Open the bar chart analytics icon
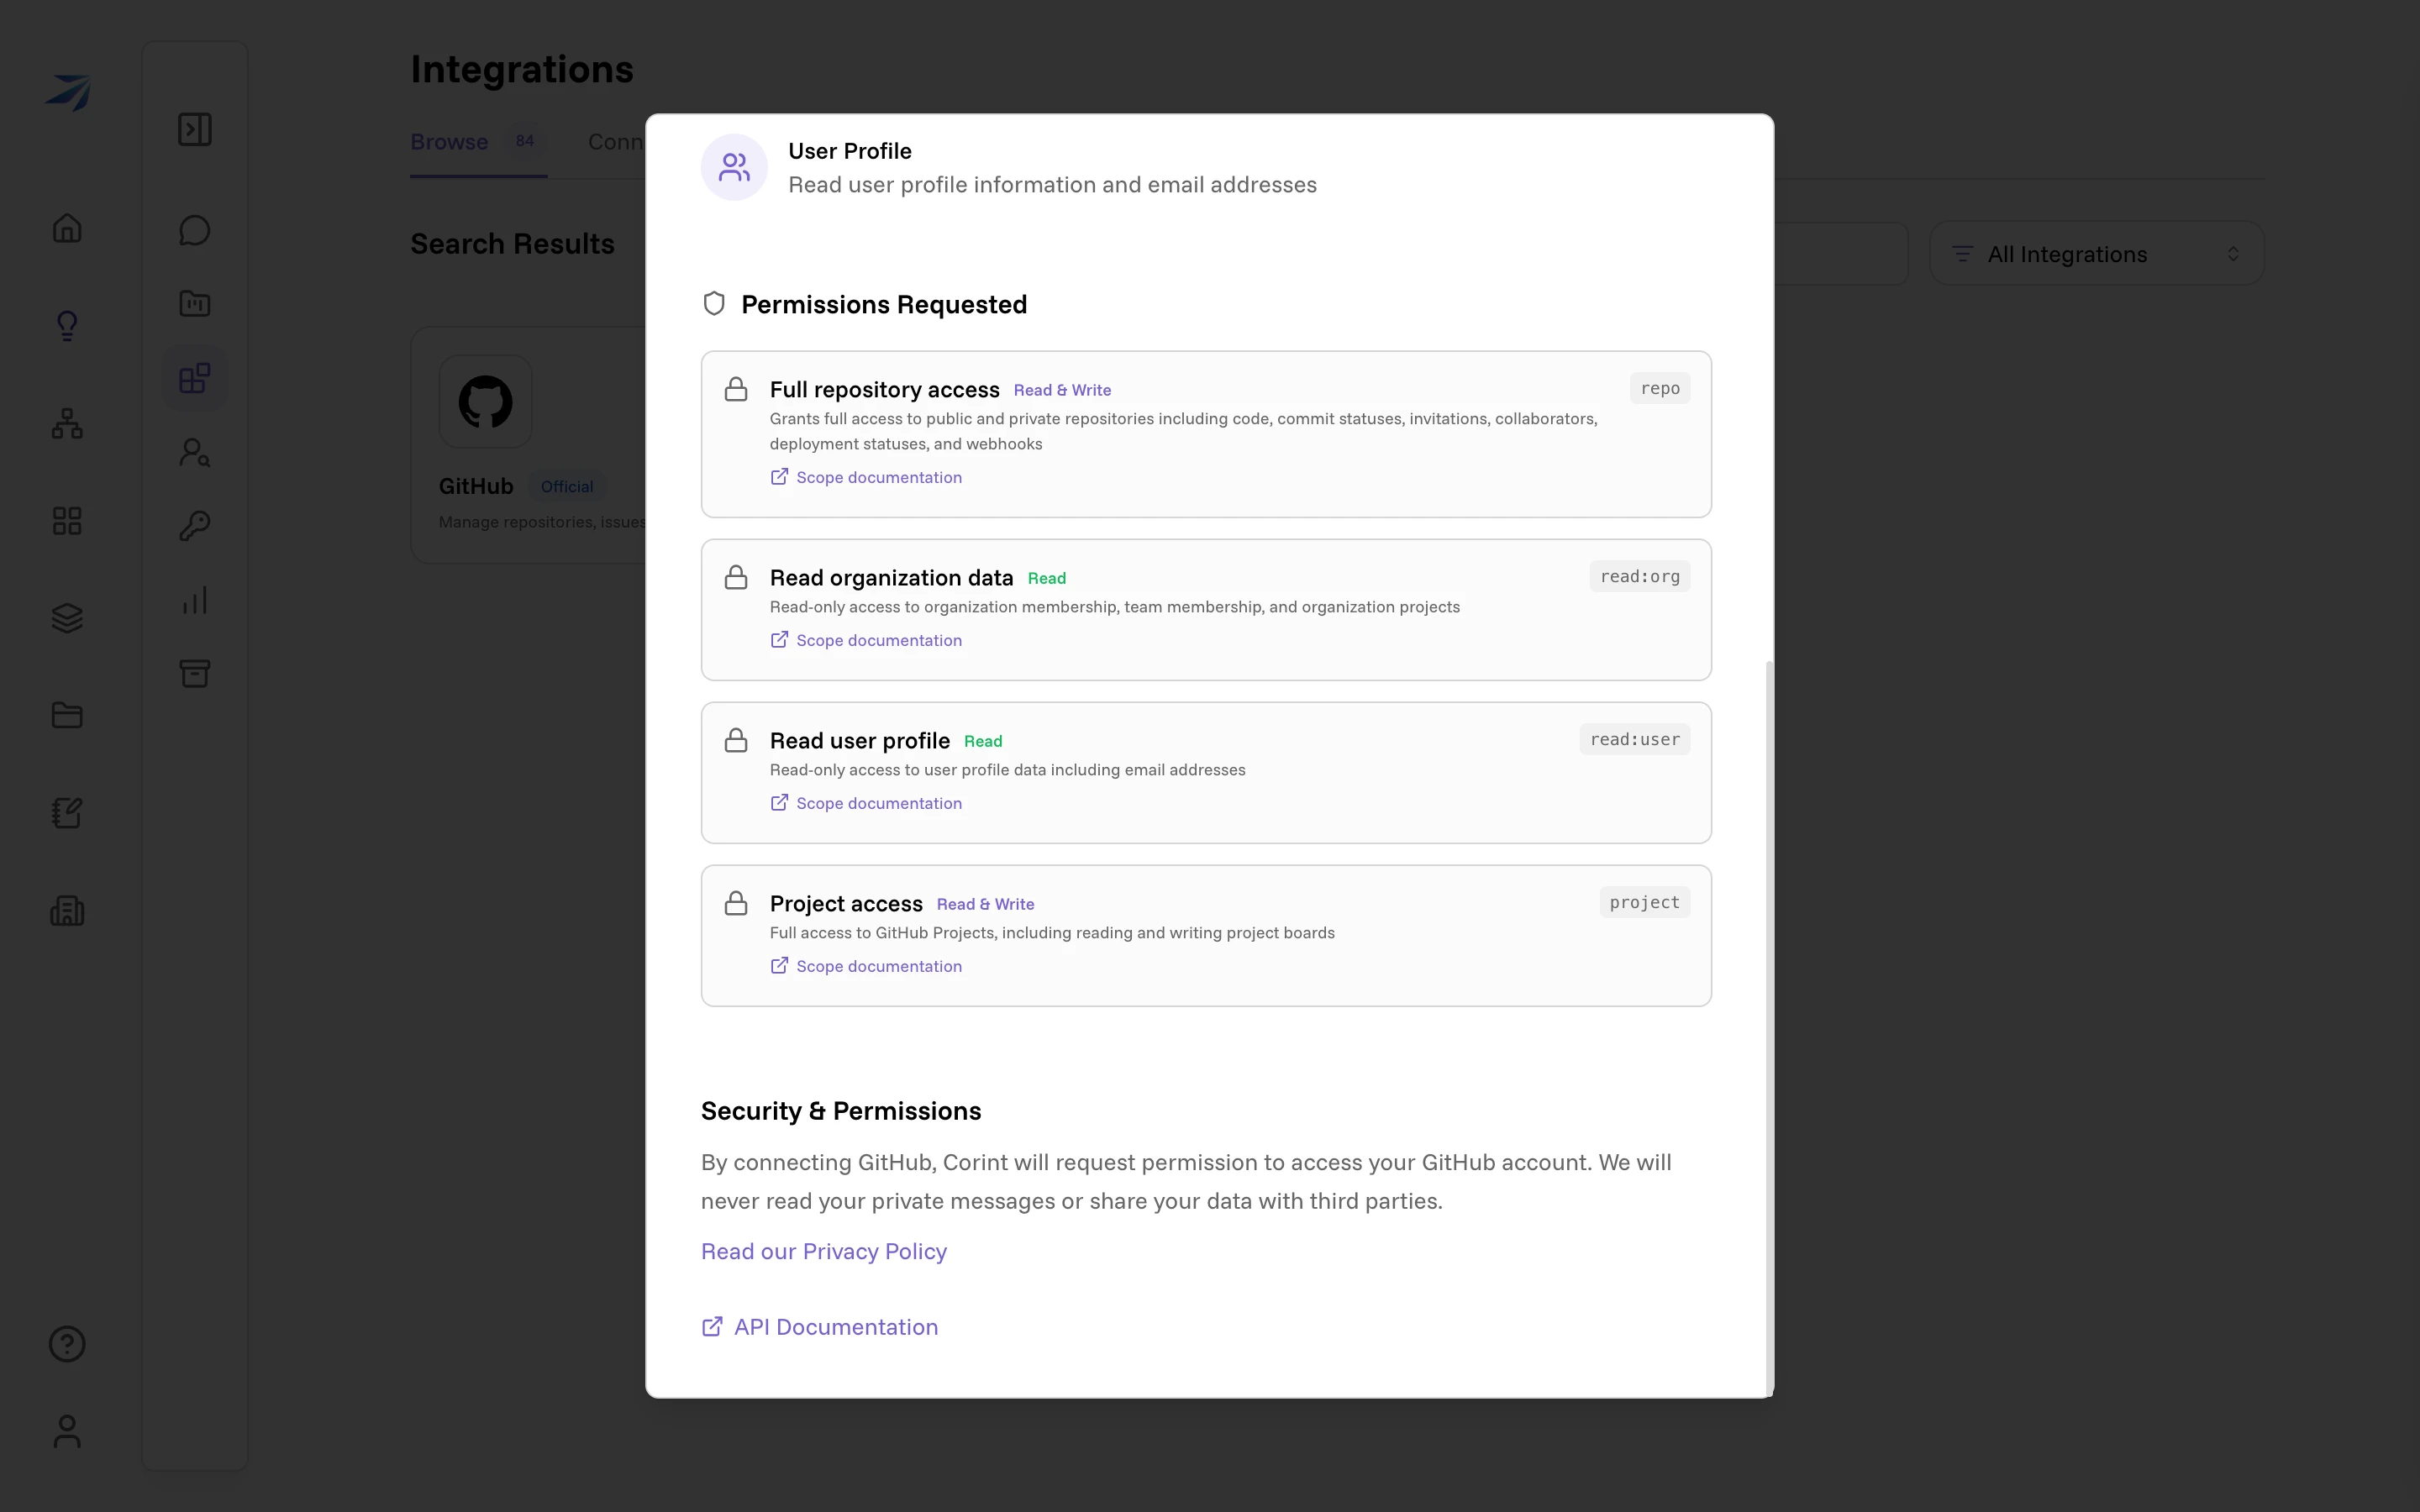Viewport: 2420px width, 1512px height. [195, 600]
